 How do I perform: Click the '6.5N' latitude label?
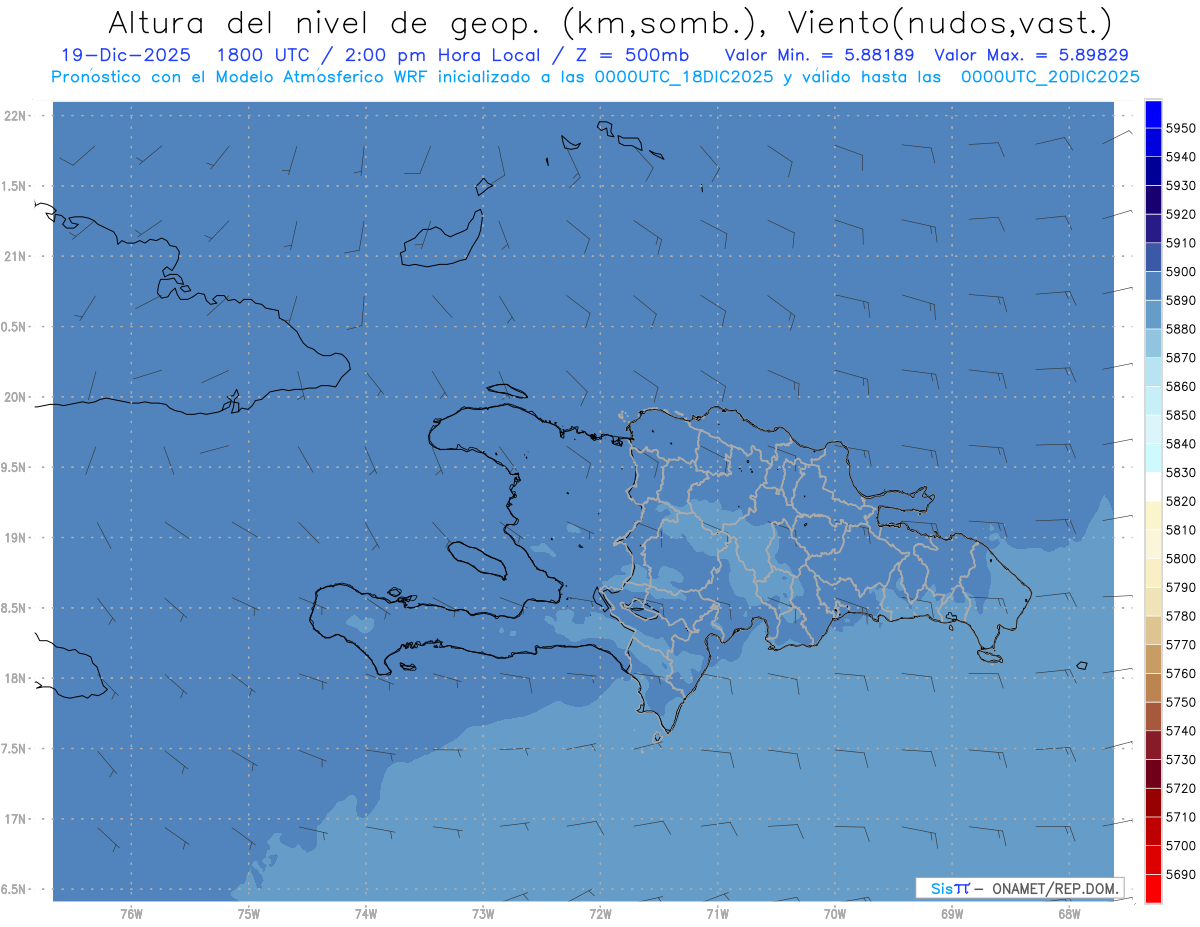coord(13,889)
